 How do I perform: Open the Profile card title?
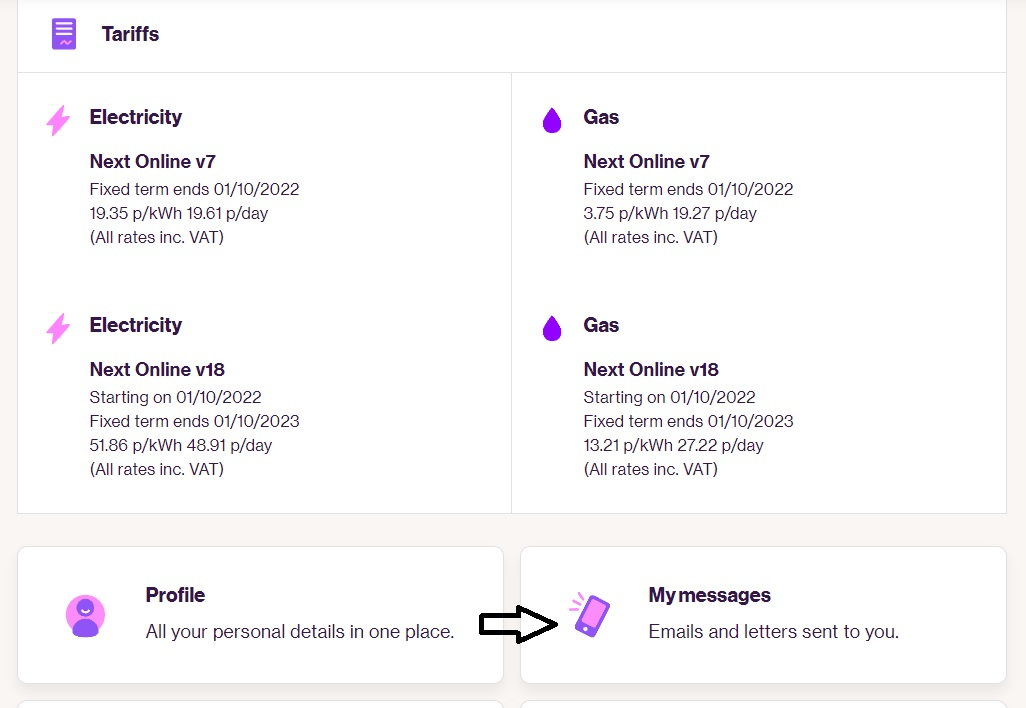[175, 595]
